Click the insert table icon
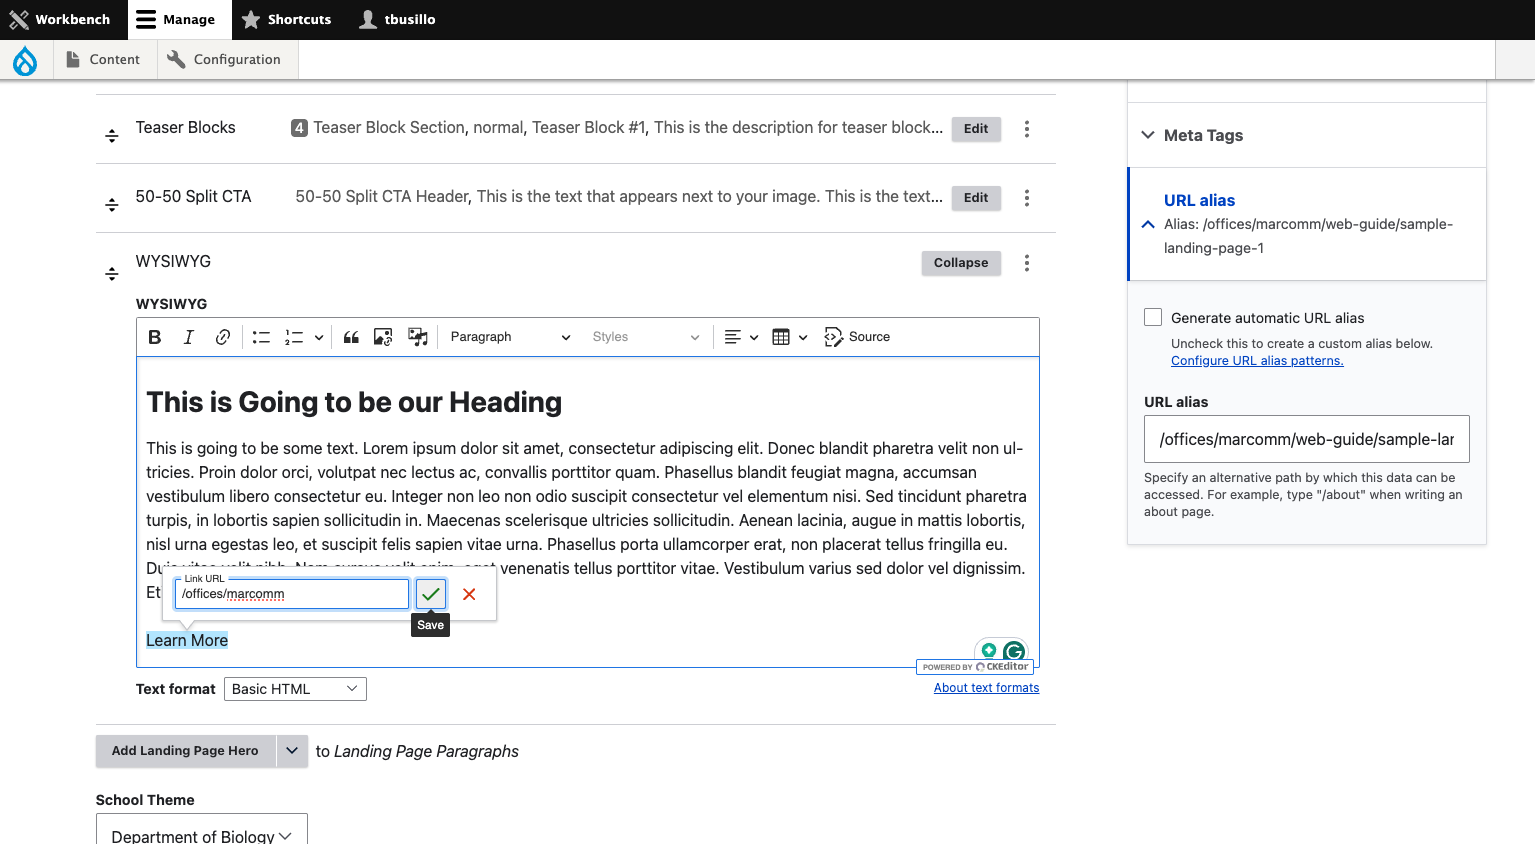1535x844 pixels. (790, 337)
